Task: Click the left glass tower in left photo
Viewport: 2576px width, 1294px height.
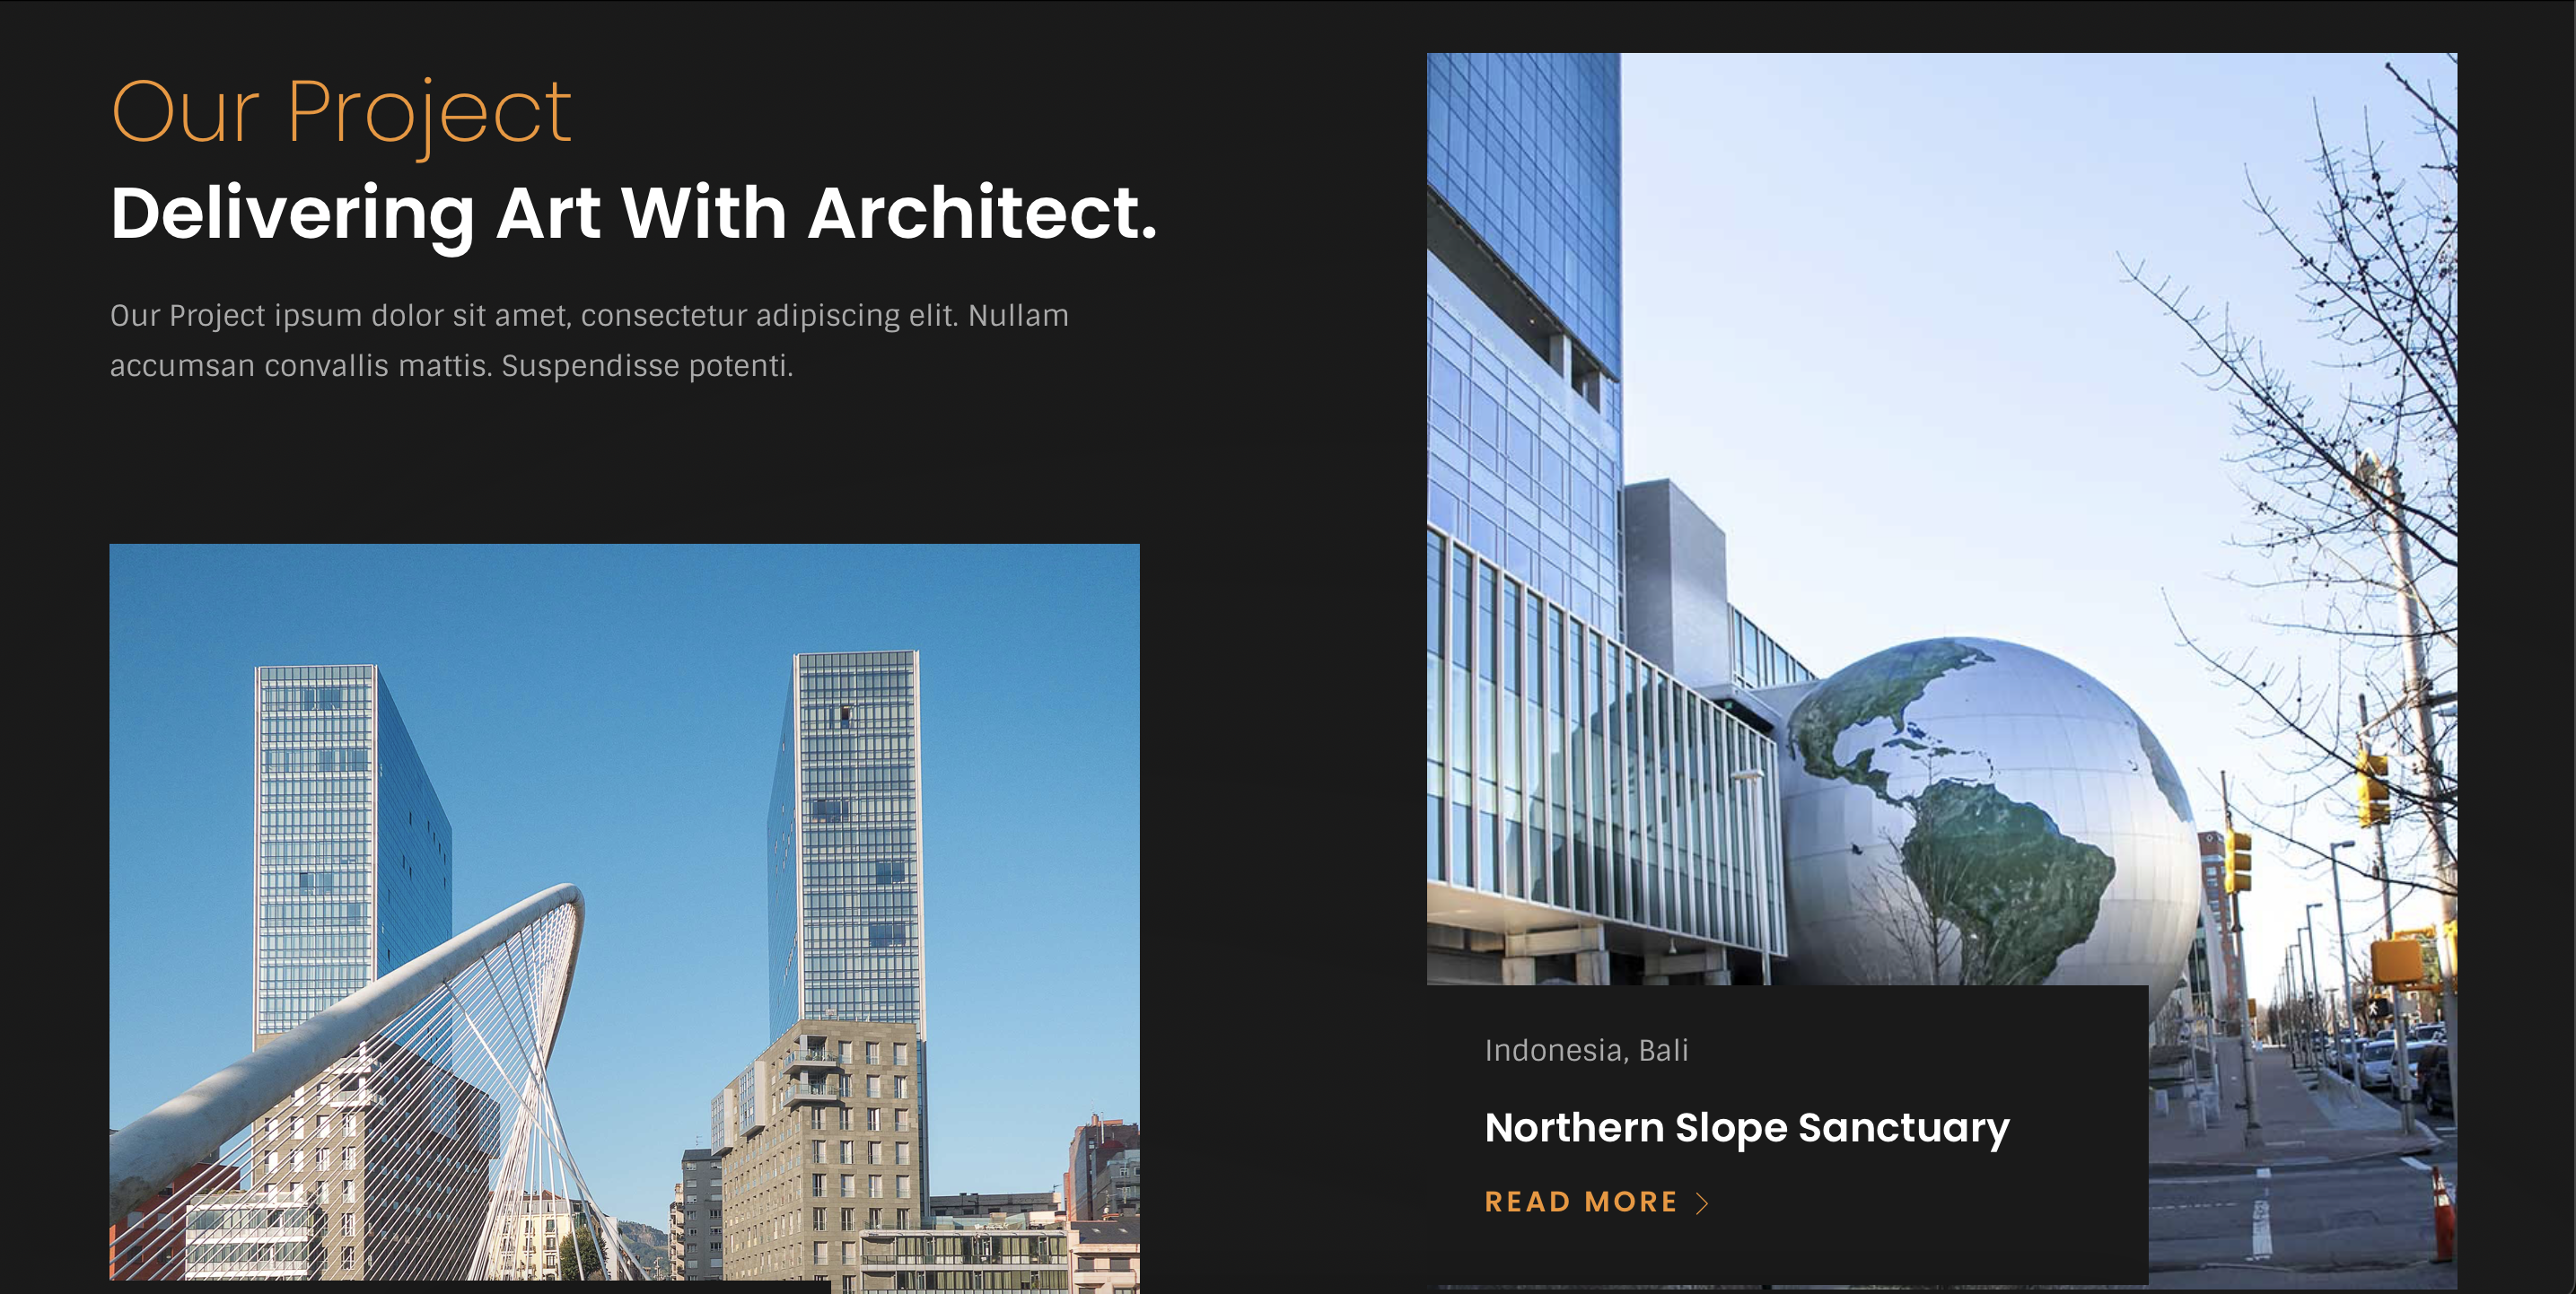Action: [x=350, y=850]
